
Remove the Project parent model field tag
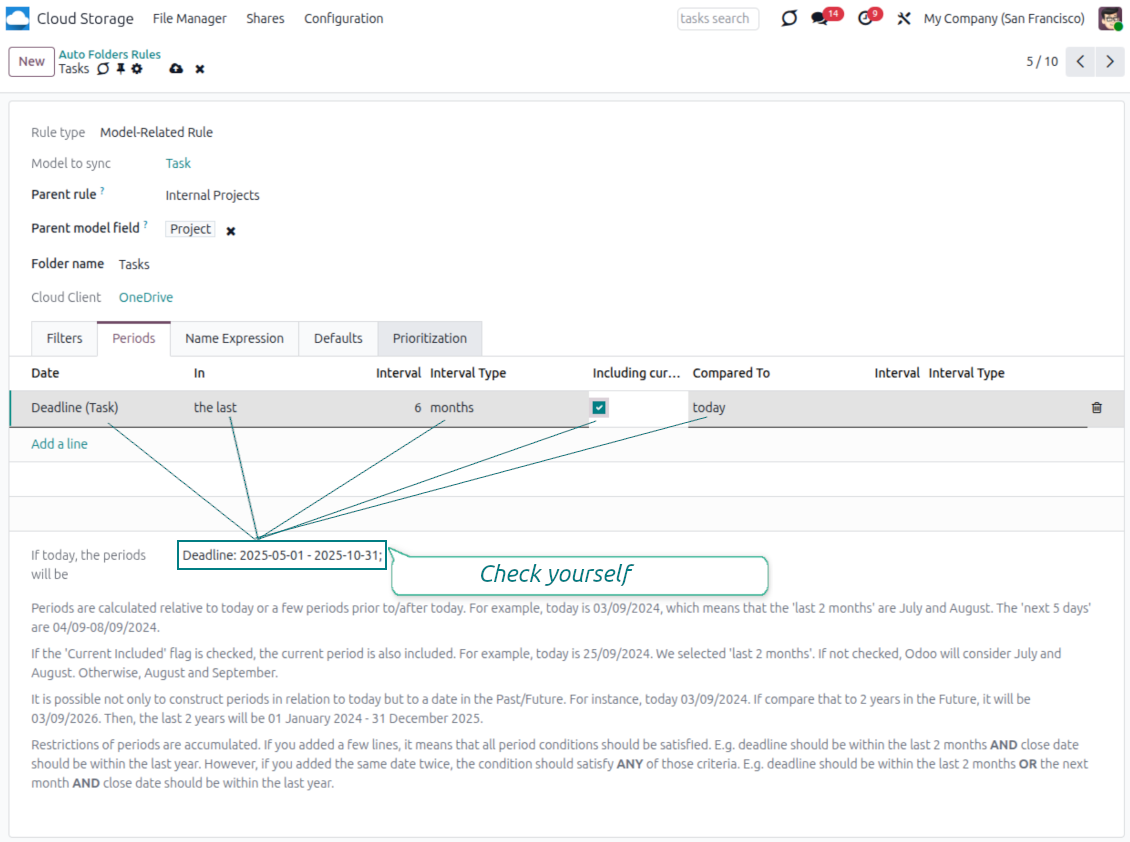click(x=231, y=231)
